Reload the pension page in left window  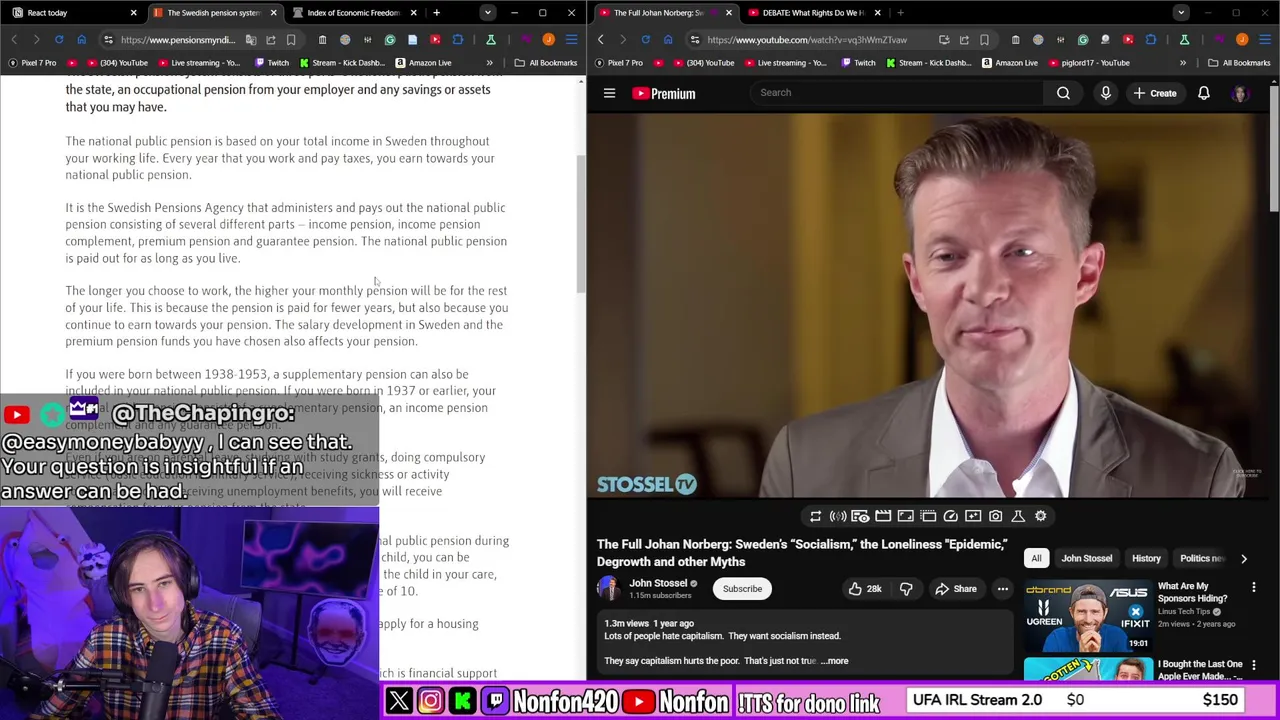coord(59,40)
